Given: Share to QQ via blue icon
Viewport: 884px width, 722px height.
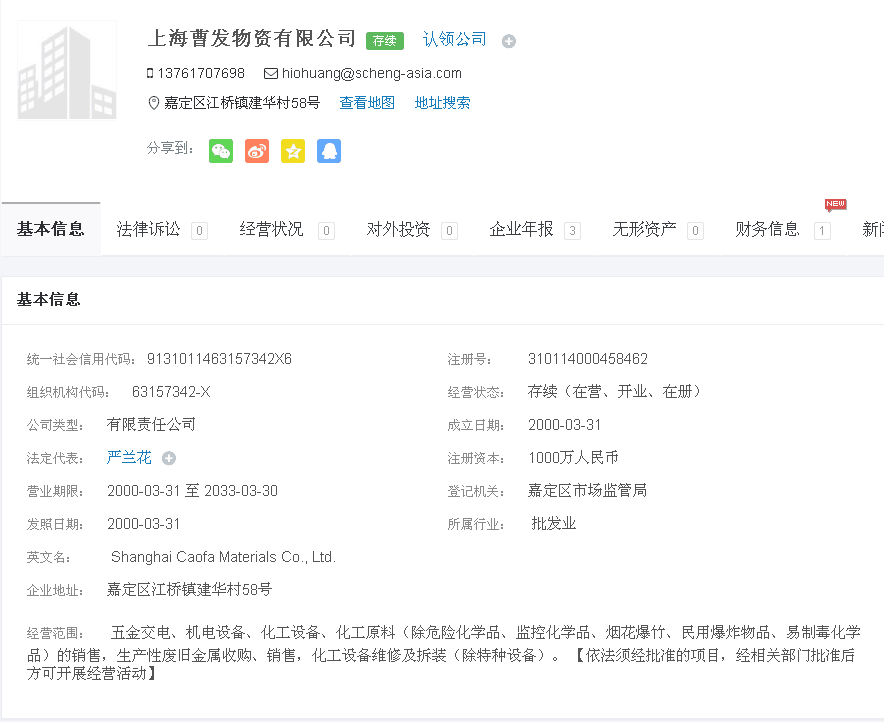Looking at the screenshot, I should pyautogui.click(x=329, y=151).
